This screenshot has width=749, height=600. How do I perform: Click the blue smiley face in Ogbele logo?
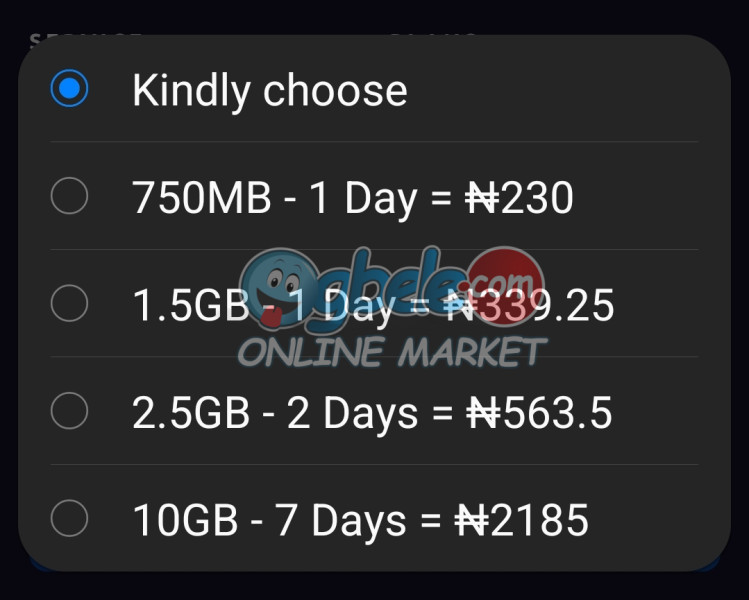tap(279, 288)
